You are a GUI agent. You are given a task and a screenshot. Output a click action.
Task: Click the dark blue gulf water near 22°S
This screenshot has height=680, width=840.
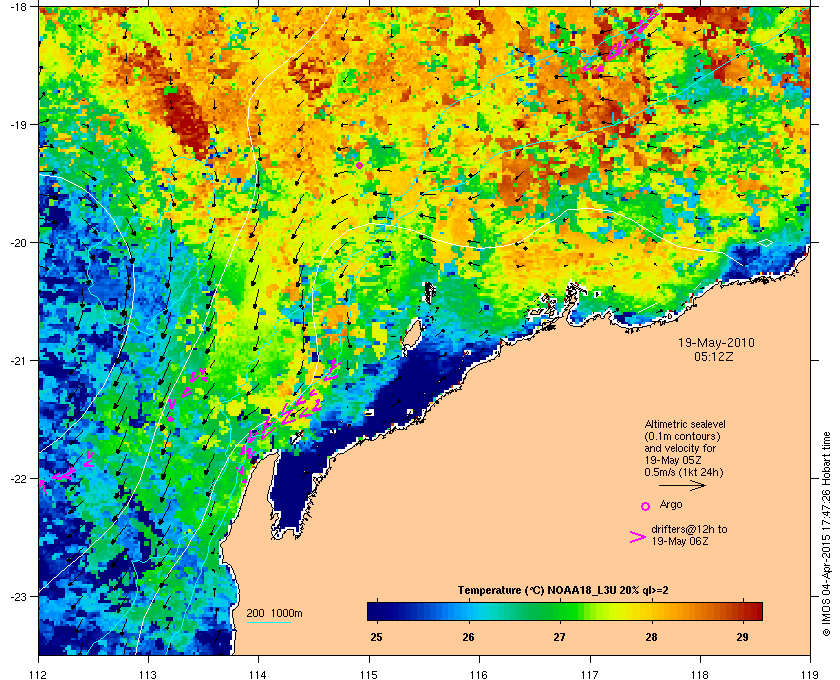click(x=291, y=490)
